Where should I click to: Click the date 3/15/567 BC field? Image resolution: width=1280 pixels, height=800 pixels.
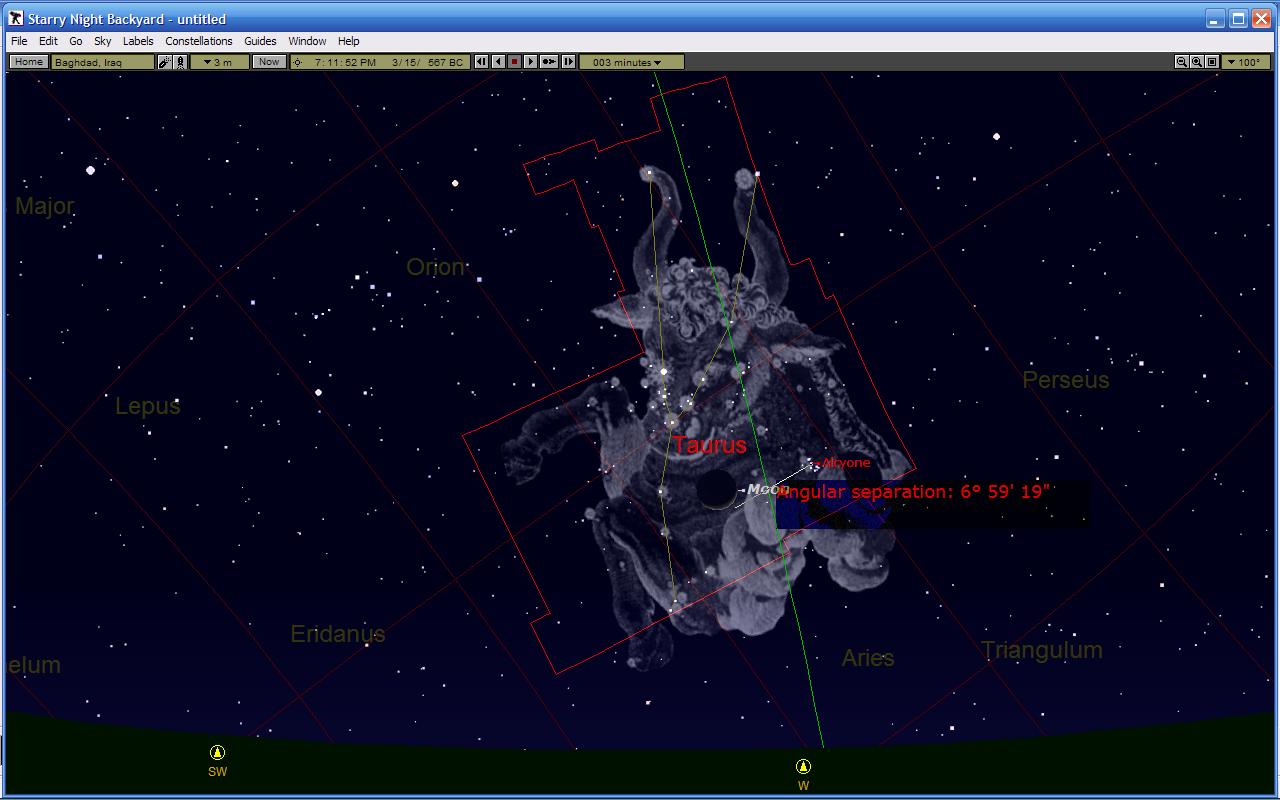coord(428,62)
